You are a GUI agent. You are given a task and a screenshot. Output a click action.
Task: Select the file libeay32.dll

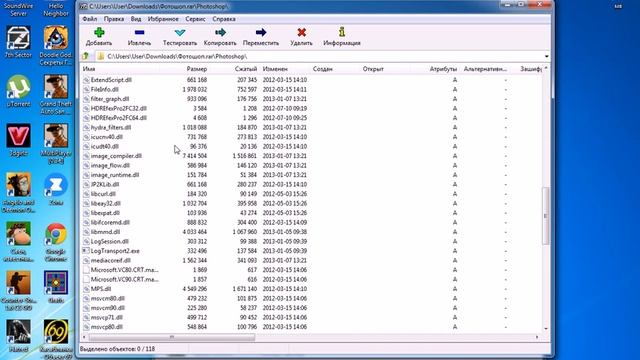pos(105,203)
